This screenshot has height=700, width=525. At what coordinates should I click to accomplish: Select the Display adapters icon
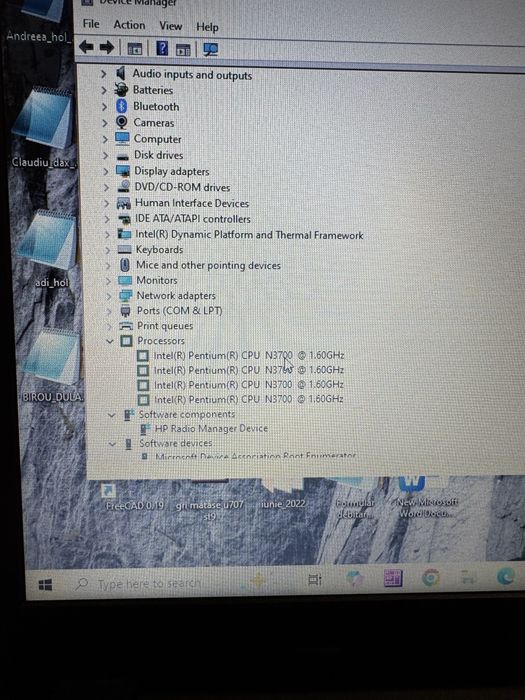pos(123,171)
